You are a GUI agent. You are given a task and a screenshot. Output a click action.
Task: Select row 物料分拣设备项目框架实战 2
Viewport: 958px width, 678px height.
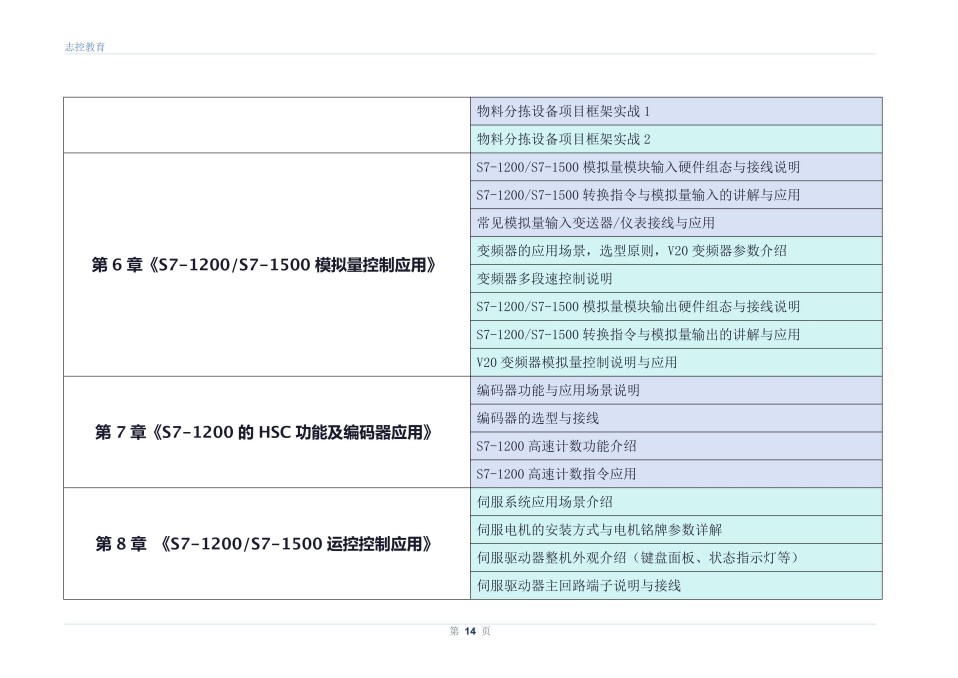676,139
